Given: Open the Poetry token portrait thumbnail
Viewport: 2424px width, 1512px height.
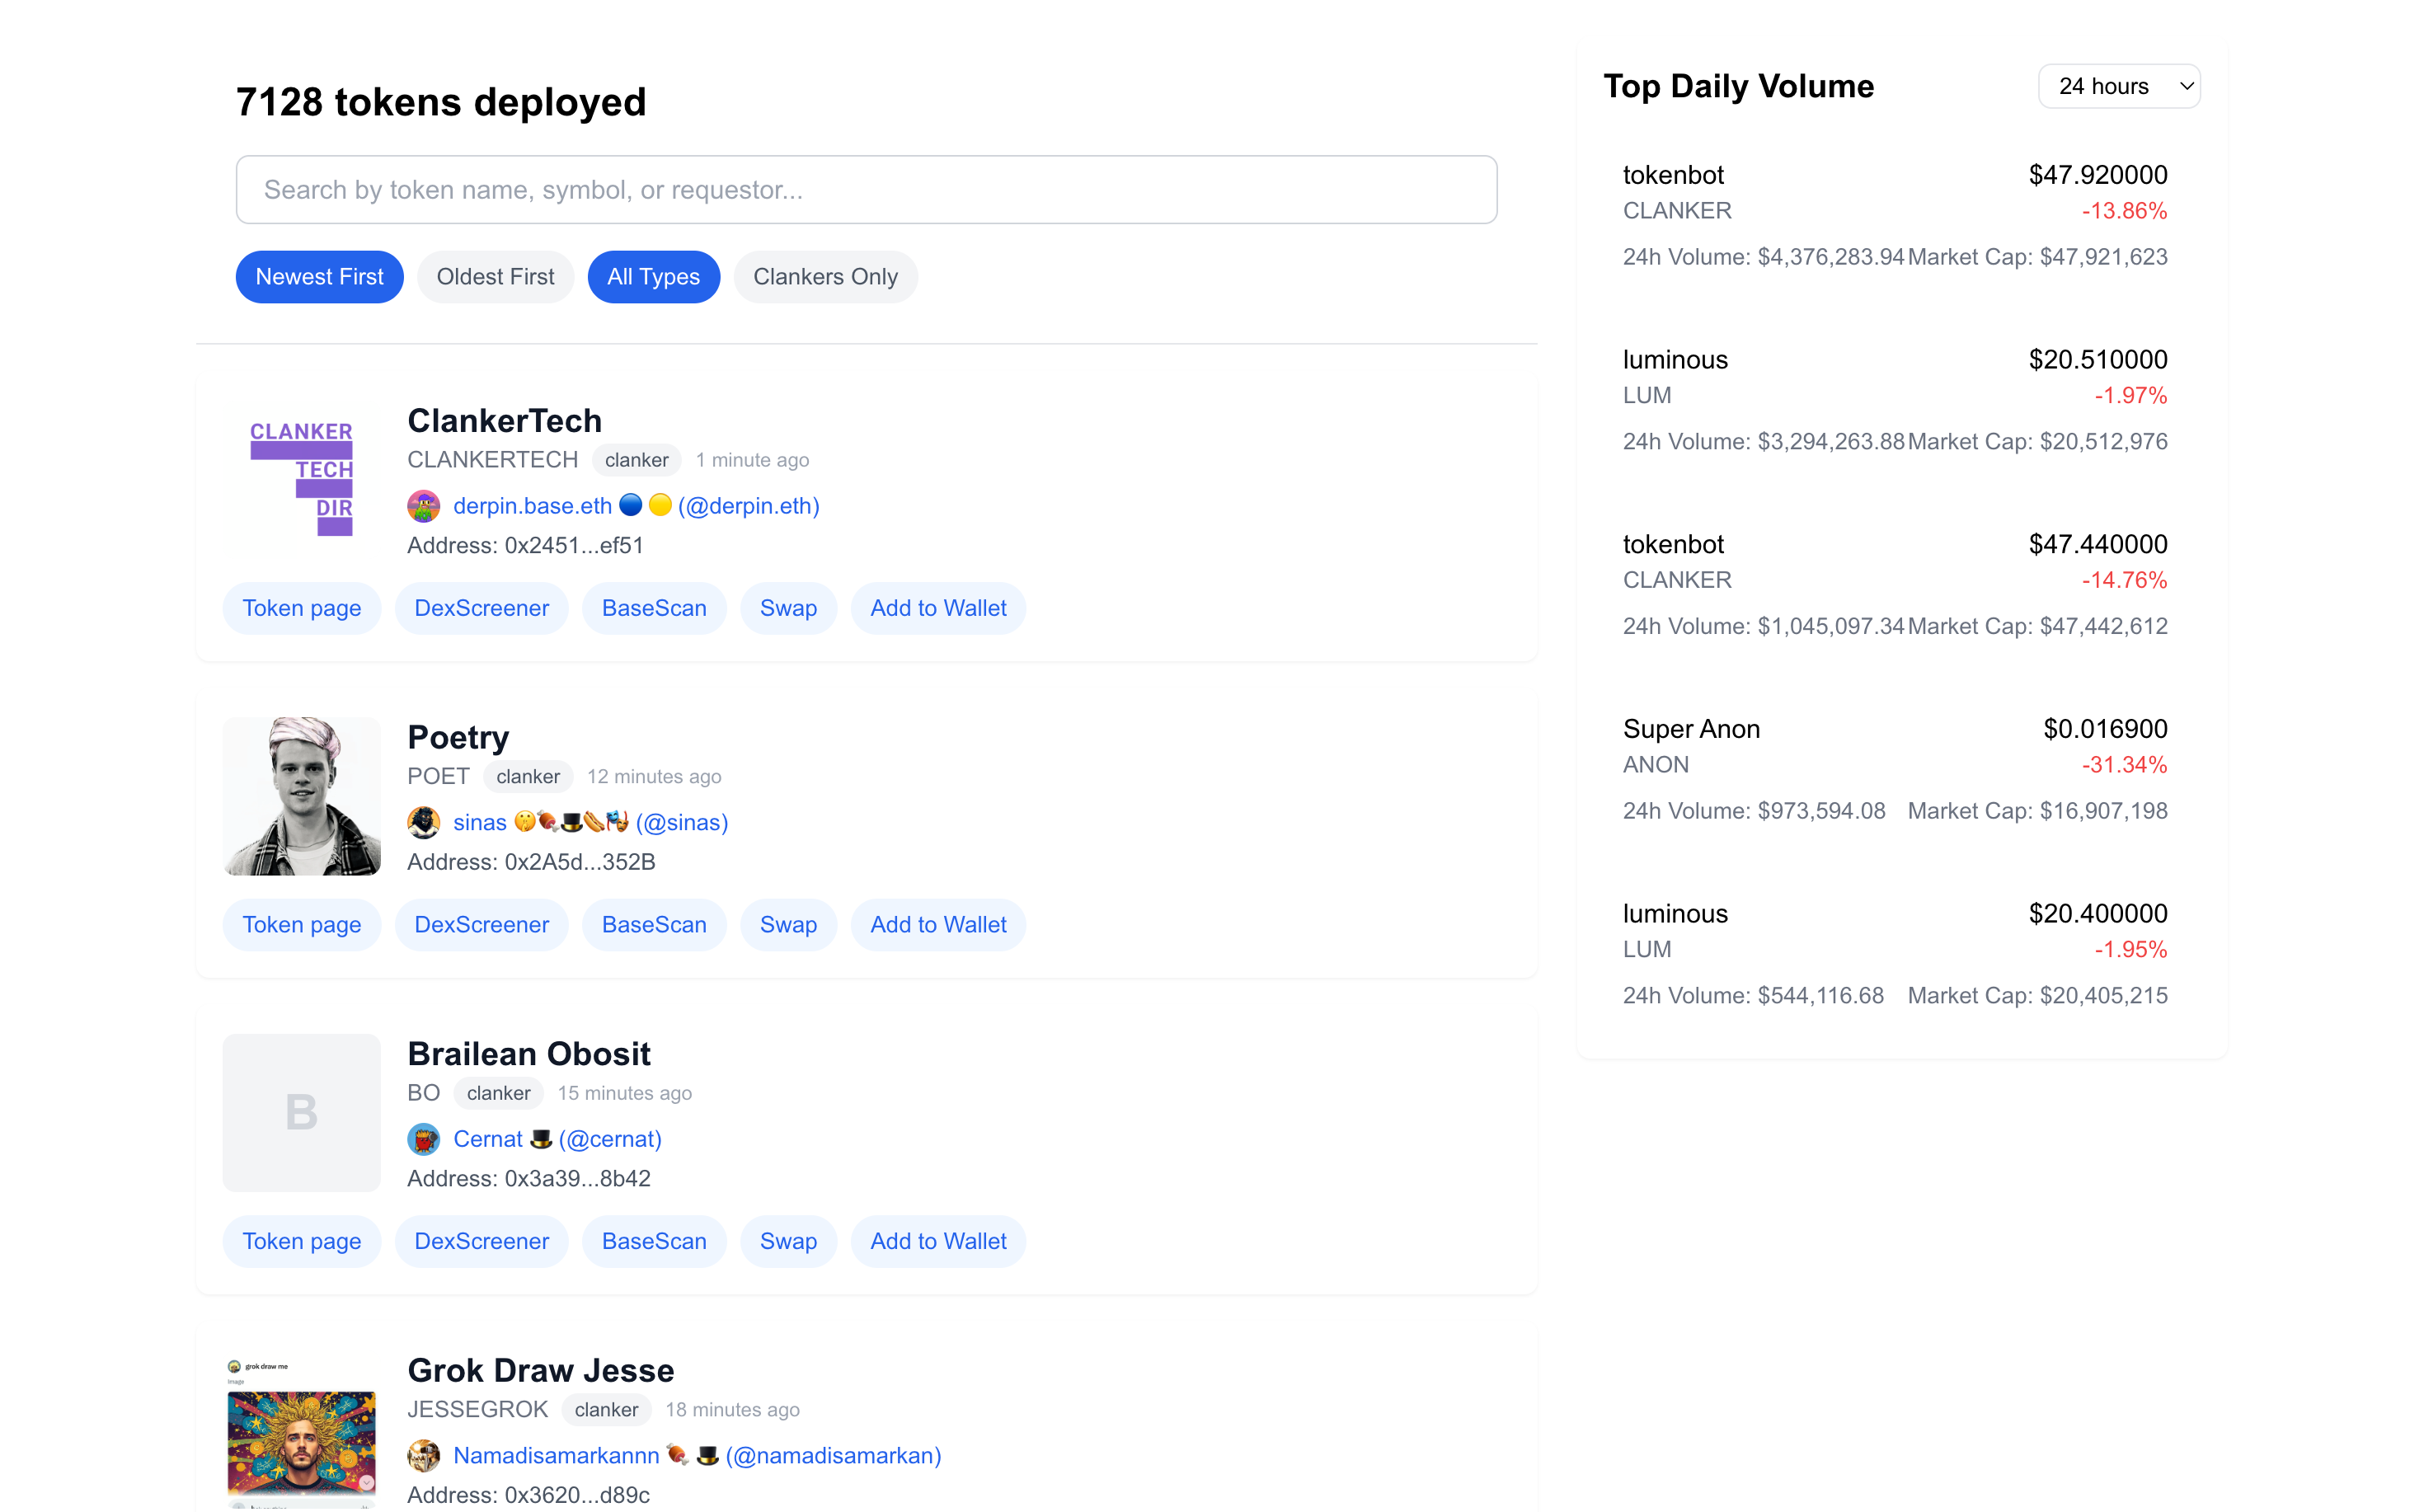Looking at the screenshot, I should 301,796.
